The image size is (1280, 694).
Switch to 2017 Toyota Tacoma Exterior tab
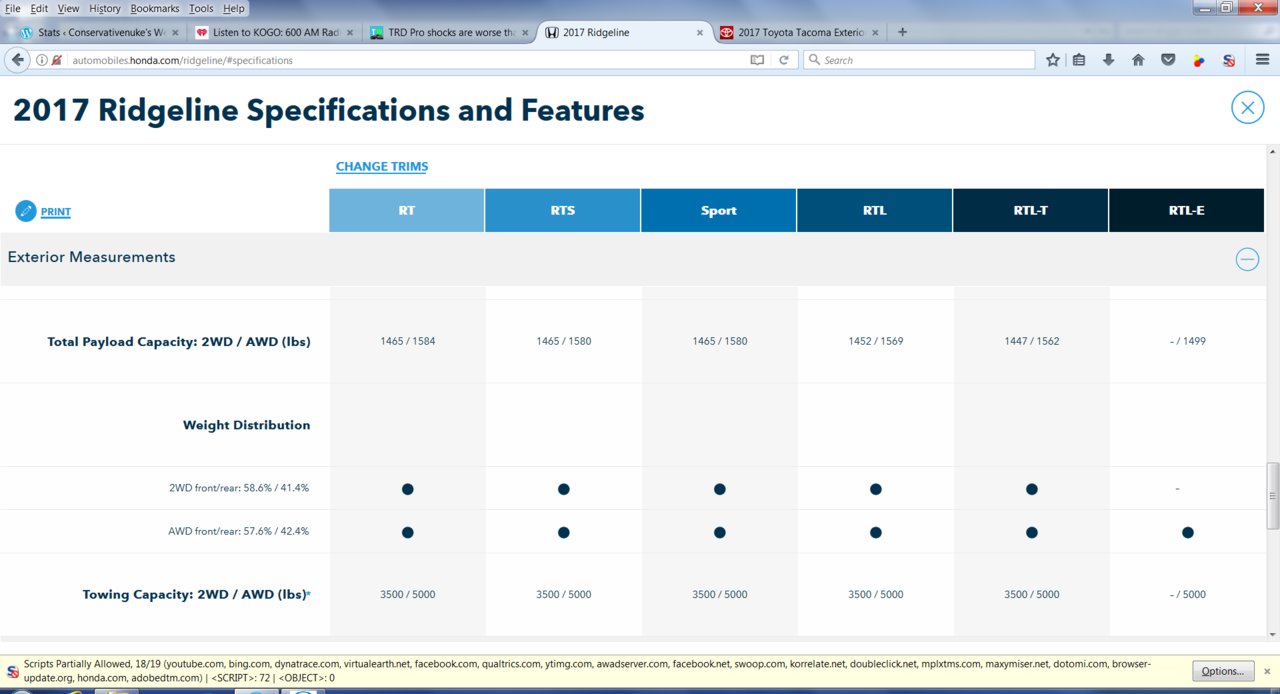pyautogui.click(x=799, y=32)
